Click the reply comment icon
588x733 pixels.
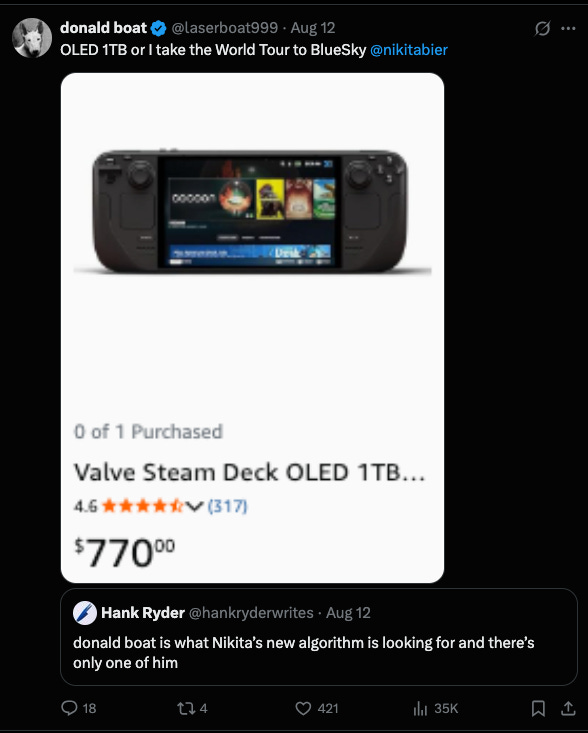pos(69,708)
